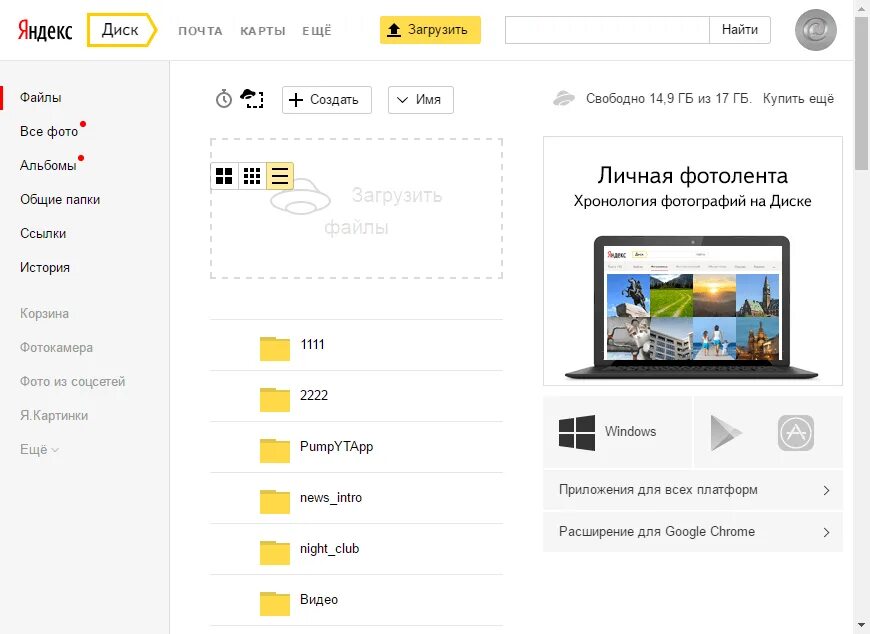Open the Имя sorting dropdown

click(x=420, y=100)
